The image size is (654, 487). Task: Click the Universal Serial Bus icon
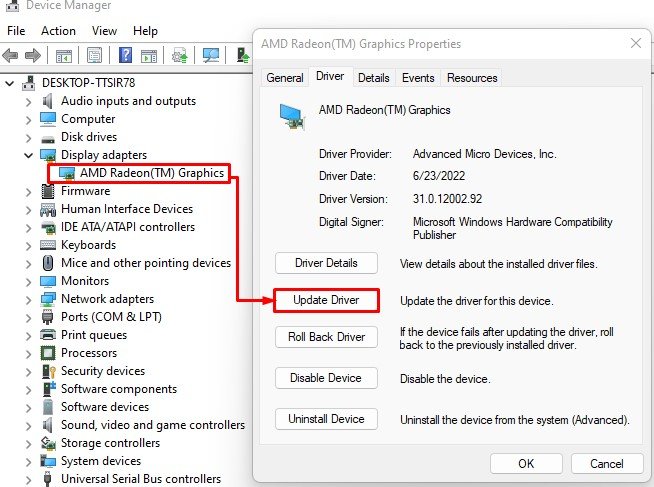[48, 479]
